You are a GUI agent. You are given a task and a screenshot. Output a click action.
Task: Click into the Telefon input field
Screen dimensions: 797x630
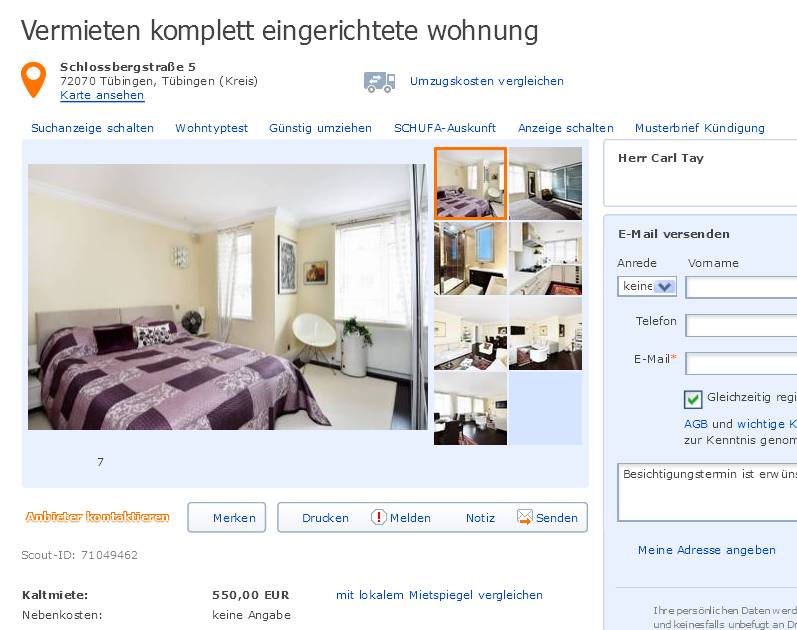point(741,326)
